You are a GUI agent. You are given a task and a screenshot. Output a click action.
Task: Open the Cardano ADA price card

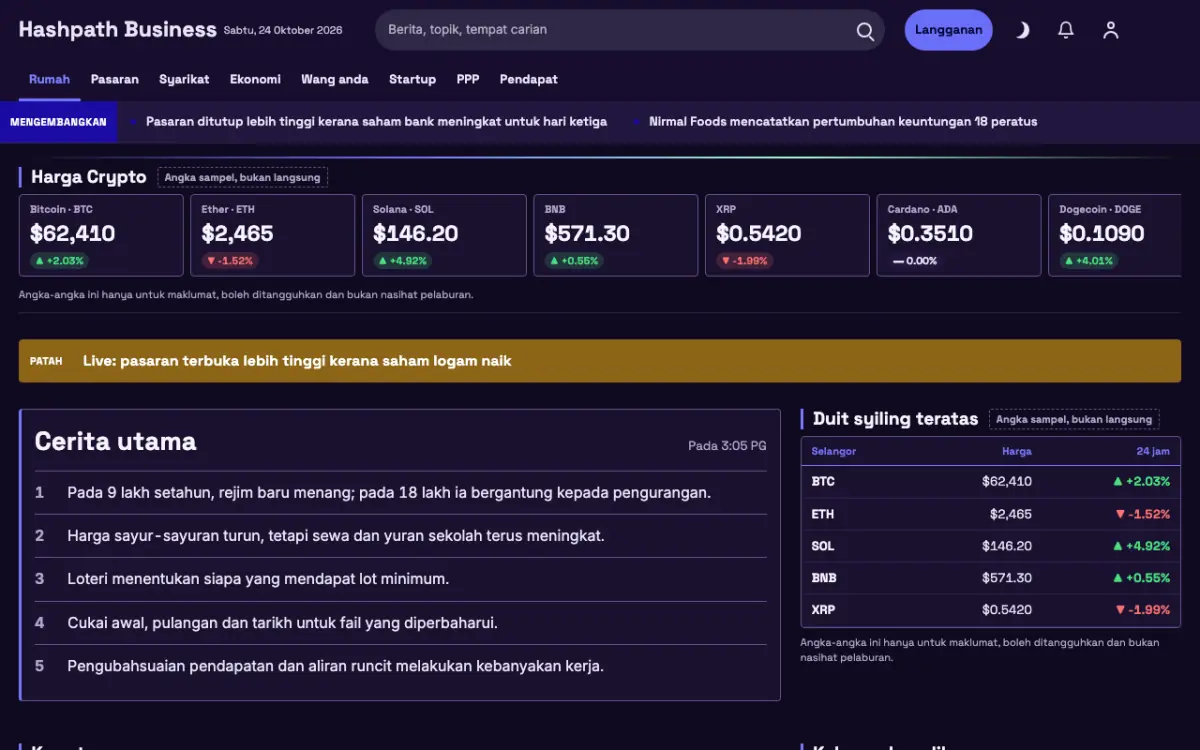959,235
